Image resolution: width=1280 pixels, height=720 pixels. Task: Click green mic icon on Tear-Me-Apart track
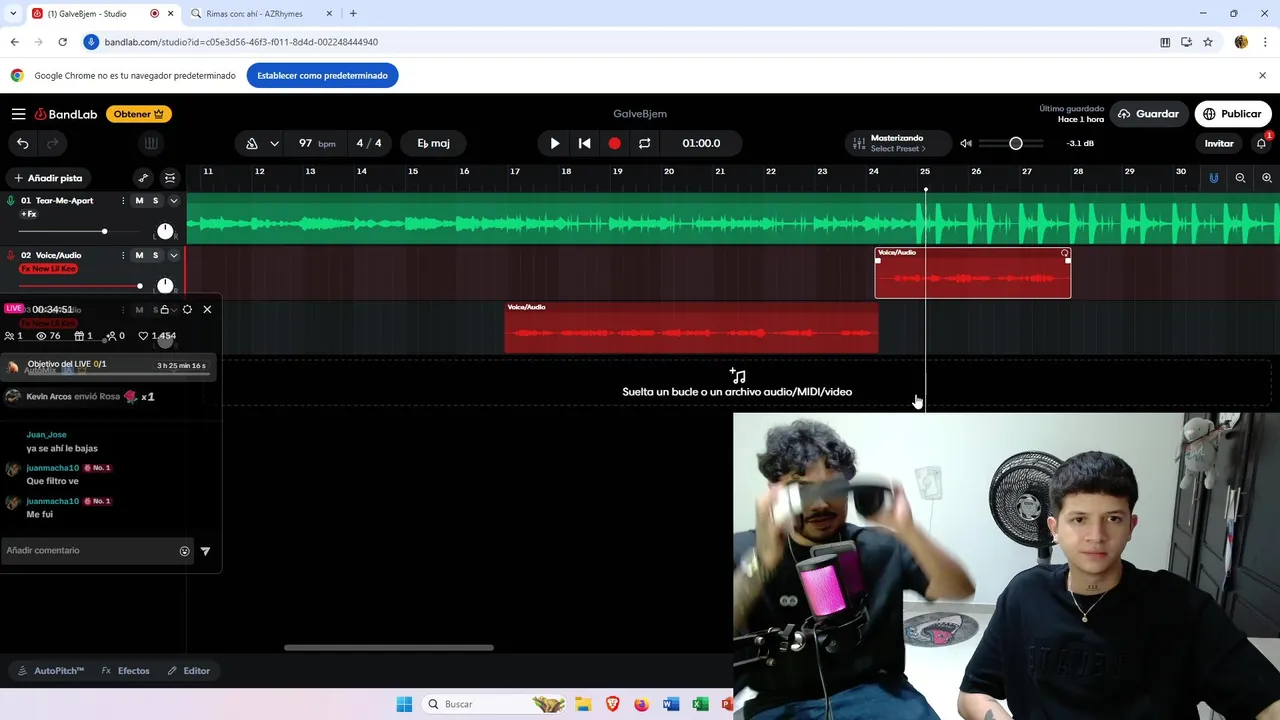point(11,201)
